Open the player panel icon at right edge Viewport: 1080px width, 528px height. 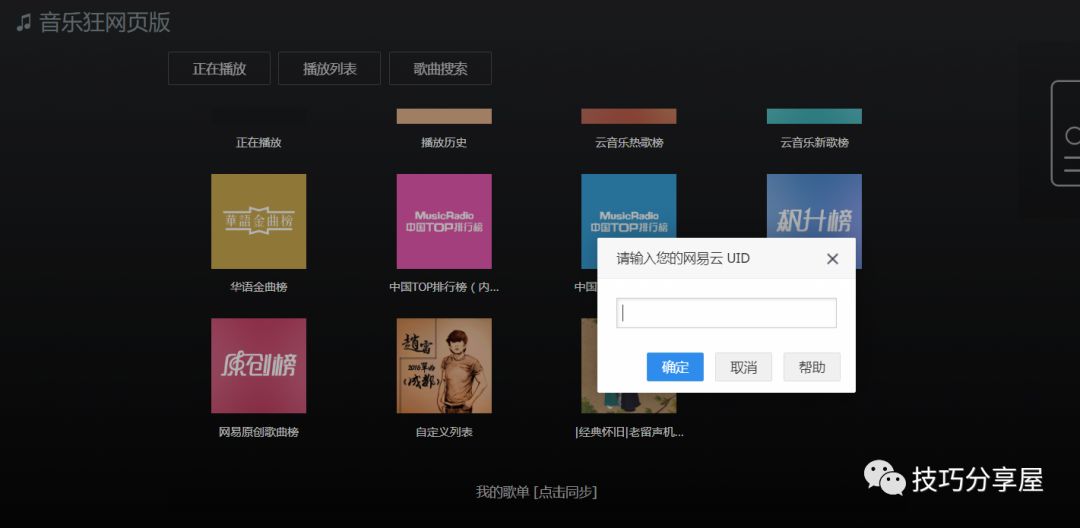[1065, 134]
